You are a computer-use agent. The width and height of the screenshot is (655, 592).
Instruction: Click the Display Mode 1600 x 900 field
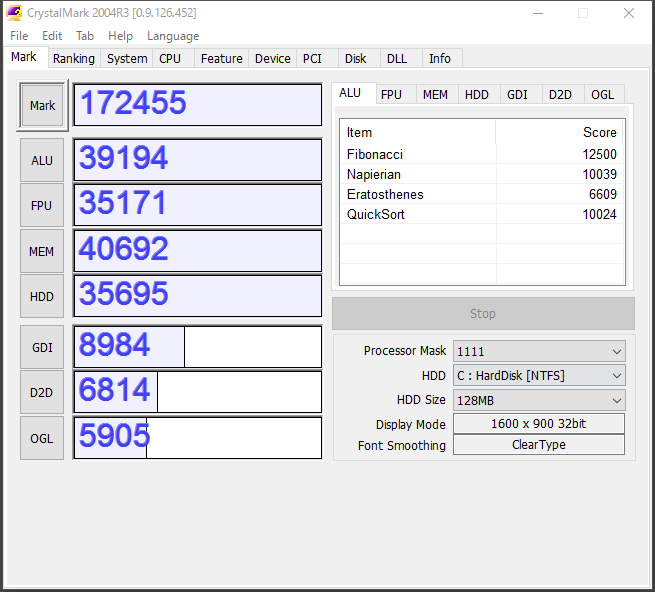click(539, 424)
